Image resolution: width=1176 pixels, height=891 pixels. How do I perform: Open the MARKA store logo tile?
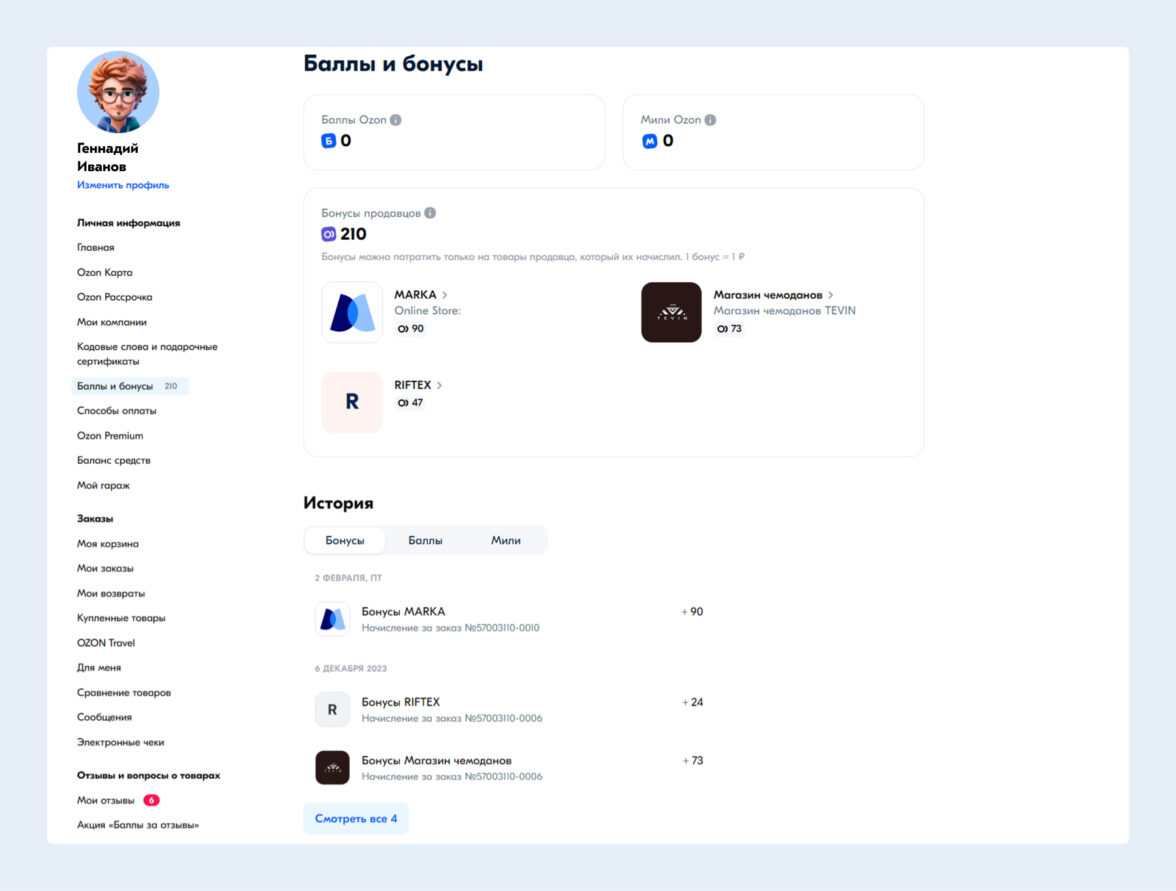(x=352, y=312)
